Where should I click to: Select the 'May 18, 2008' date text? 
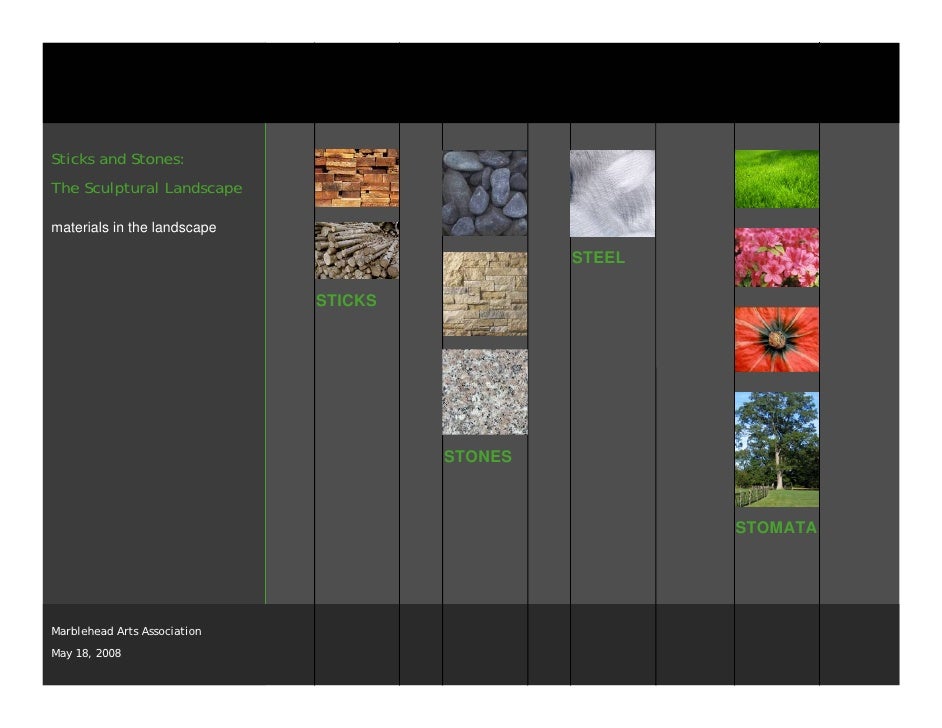[x=86, y=653]
